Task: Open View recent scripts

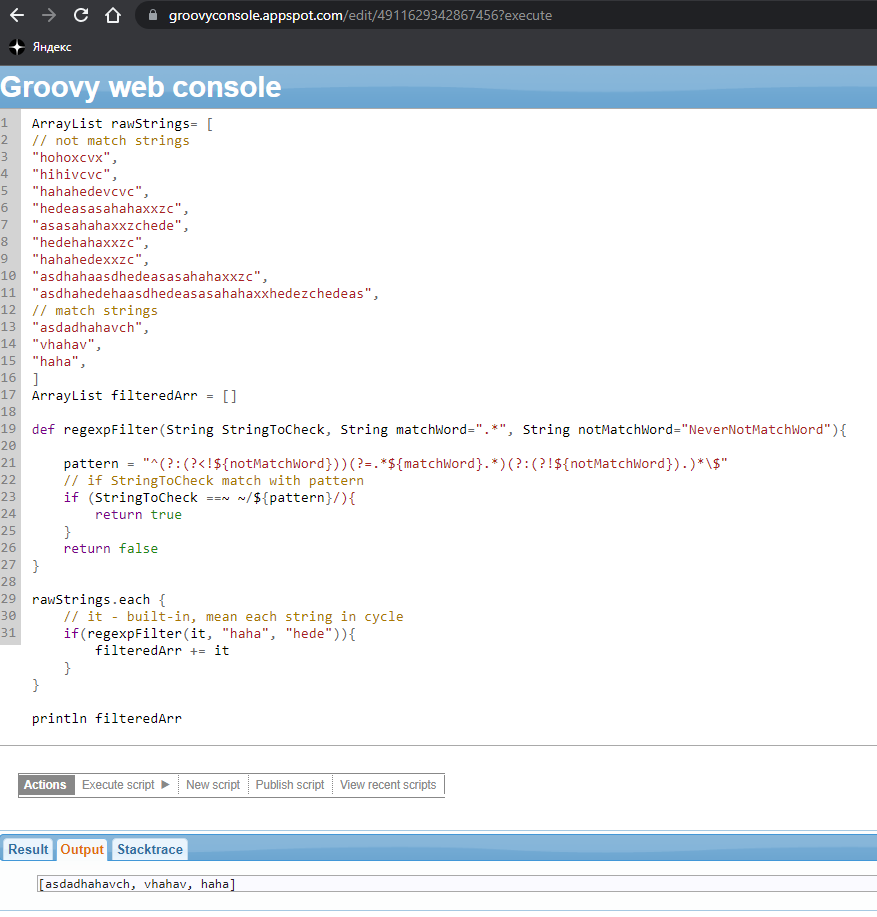Action: [388, 784]
